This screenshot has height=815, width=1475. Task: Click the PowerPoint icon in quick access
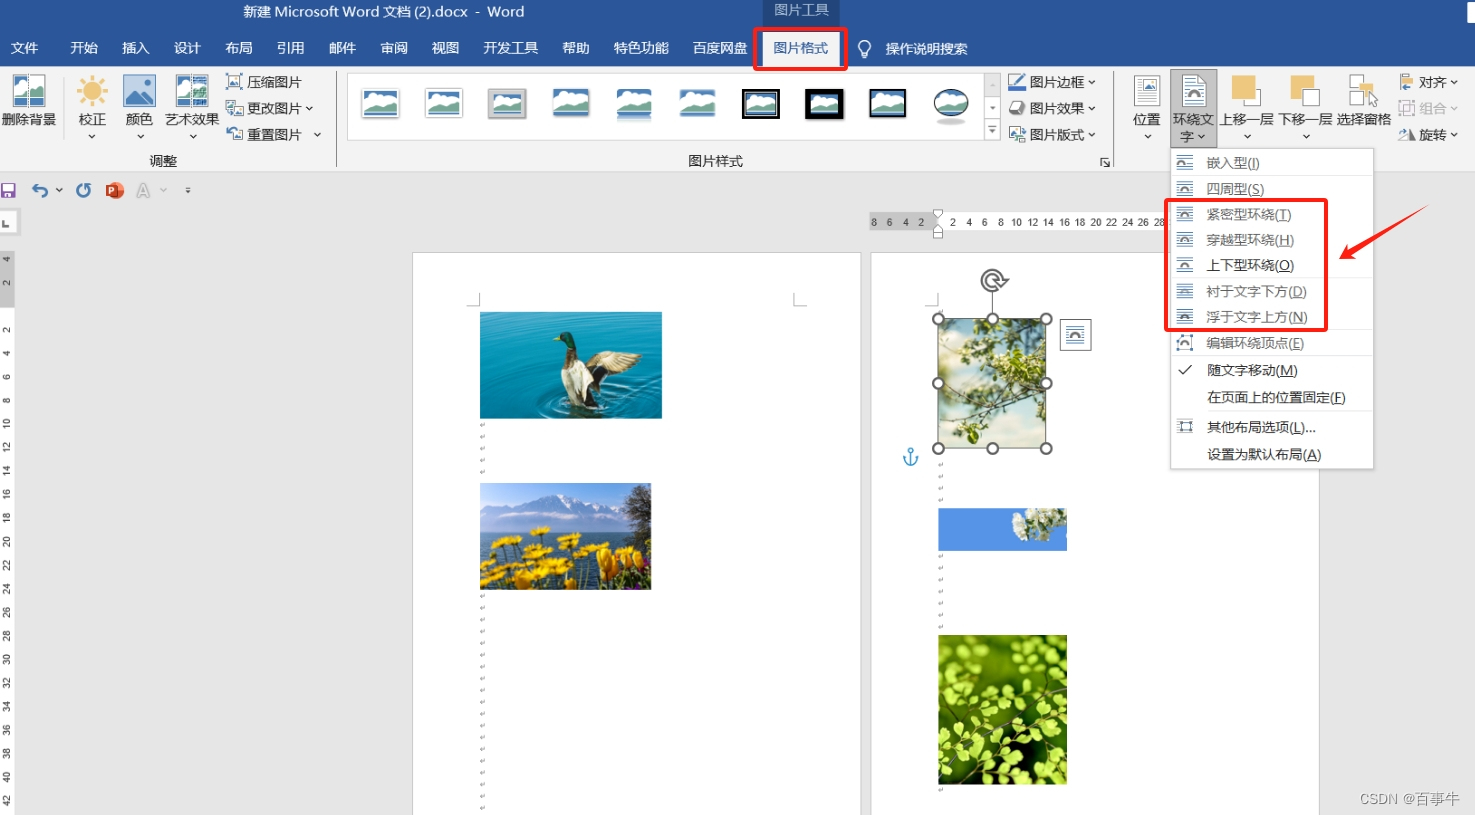(x=115, y=190)
